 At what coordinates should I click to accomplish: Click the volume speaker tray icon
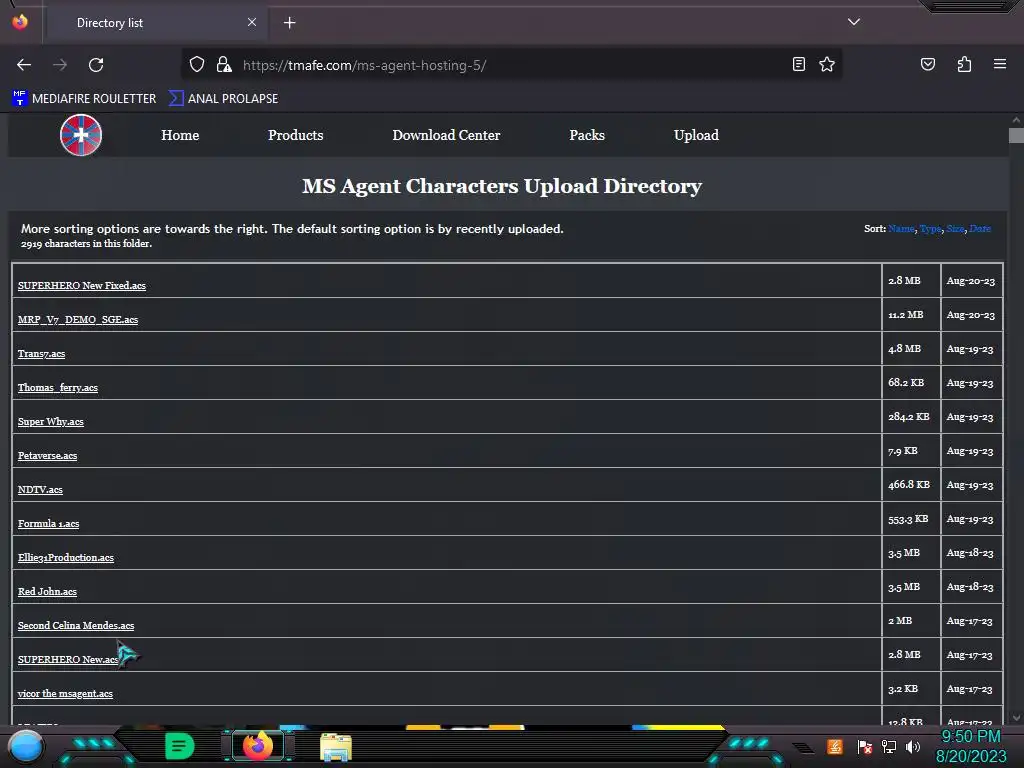912,746
